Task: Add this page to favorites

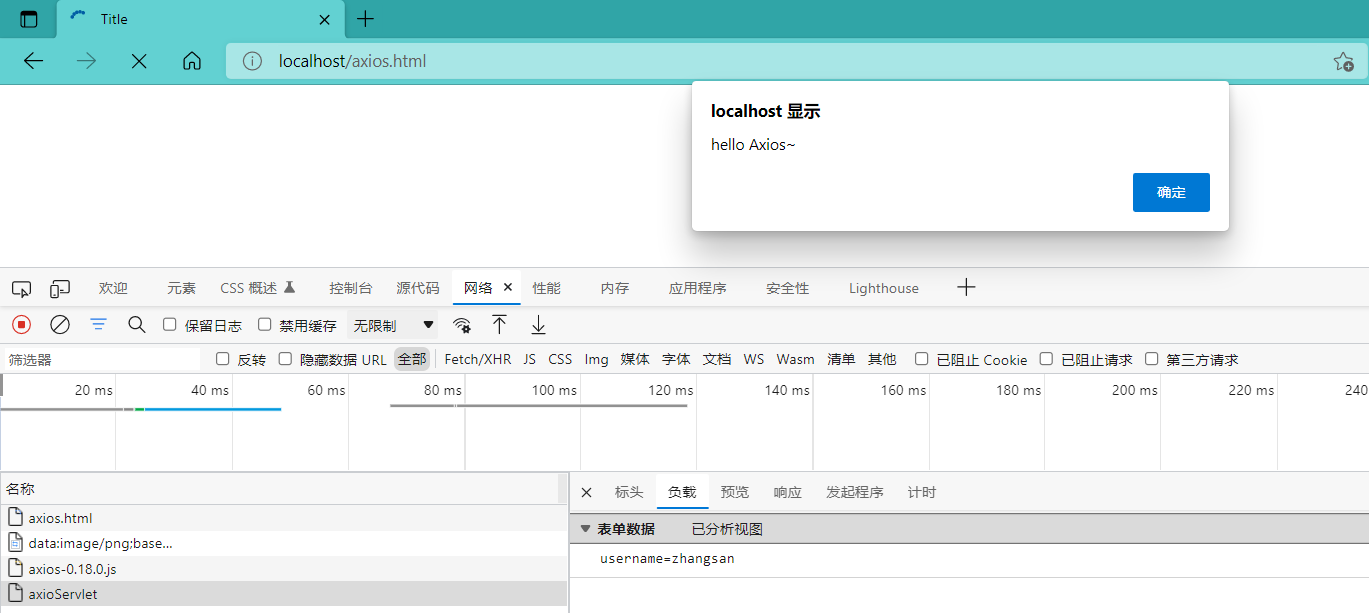Action: [1343, 61]
